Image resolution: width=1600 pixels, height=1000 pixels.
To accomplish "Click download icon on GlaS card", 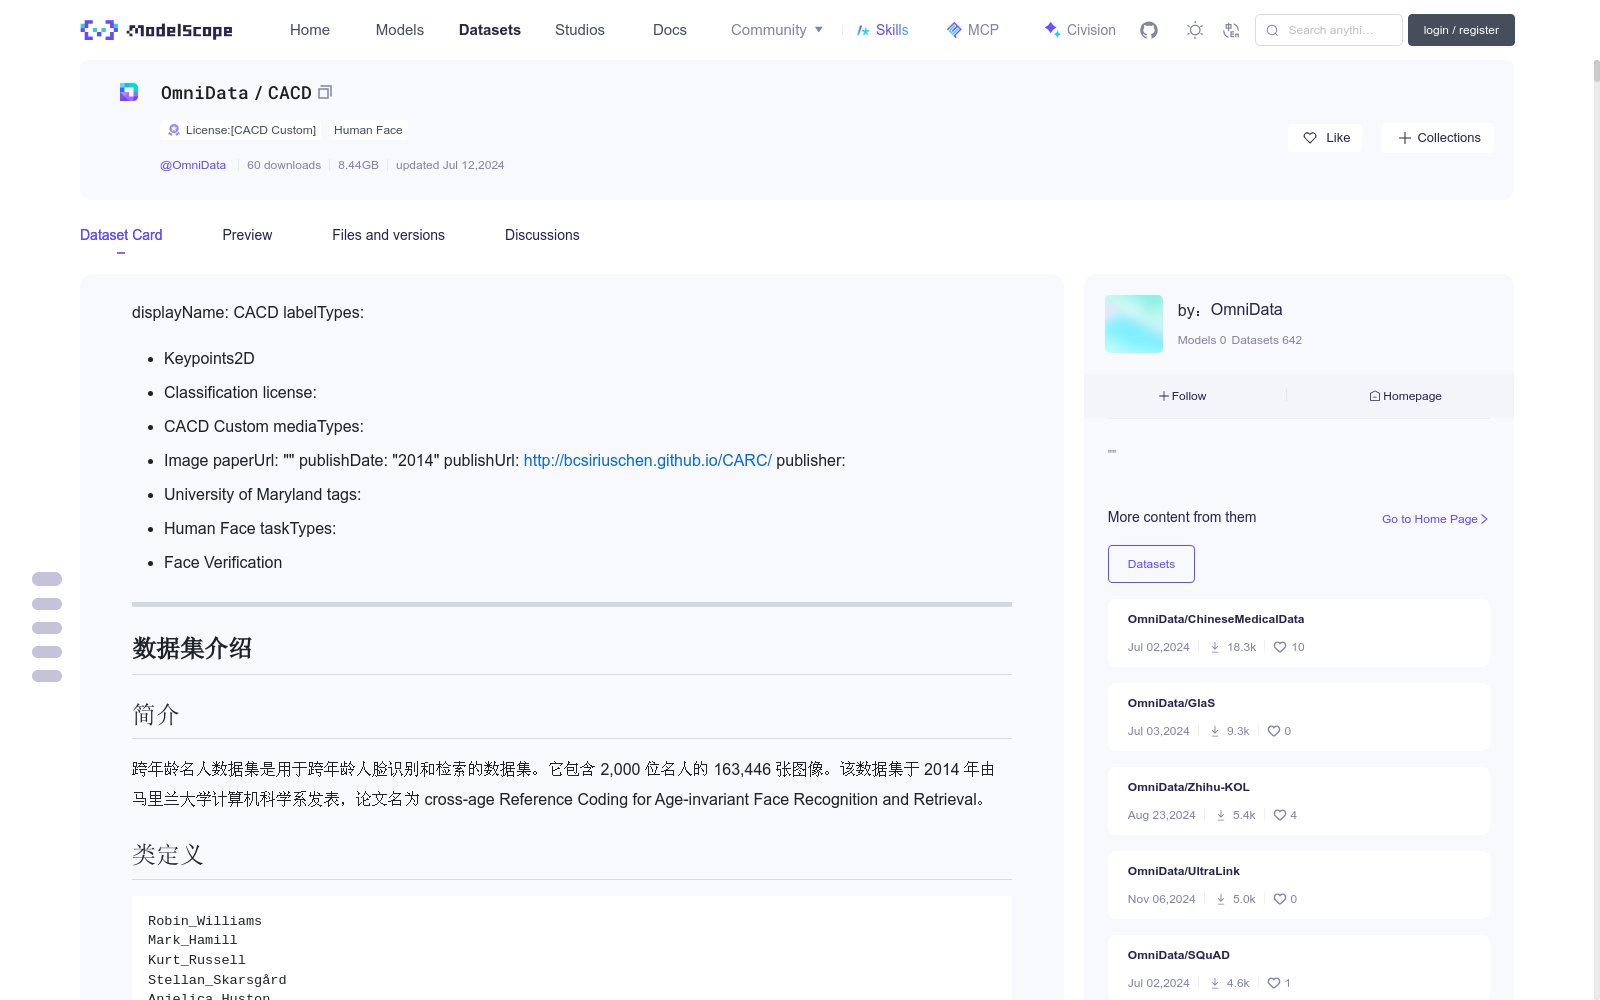I will pyautogui.click(x=1215, y=731).
